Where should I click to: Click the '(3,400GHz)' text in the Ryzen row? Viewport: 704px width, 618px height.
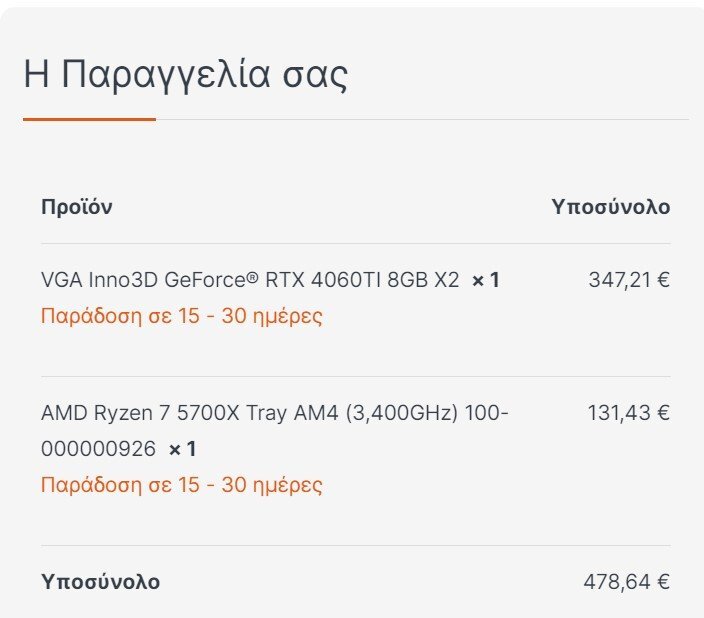point(401,413)
